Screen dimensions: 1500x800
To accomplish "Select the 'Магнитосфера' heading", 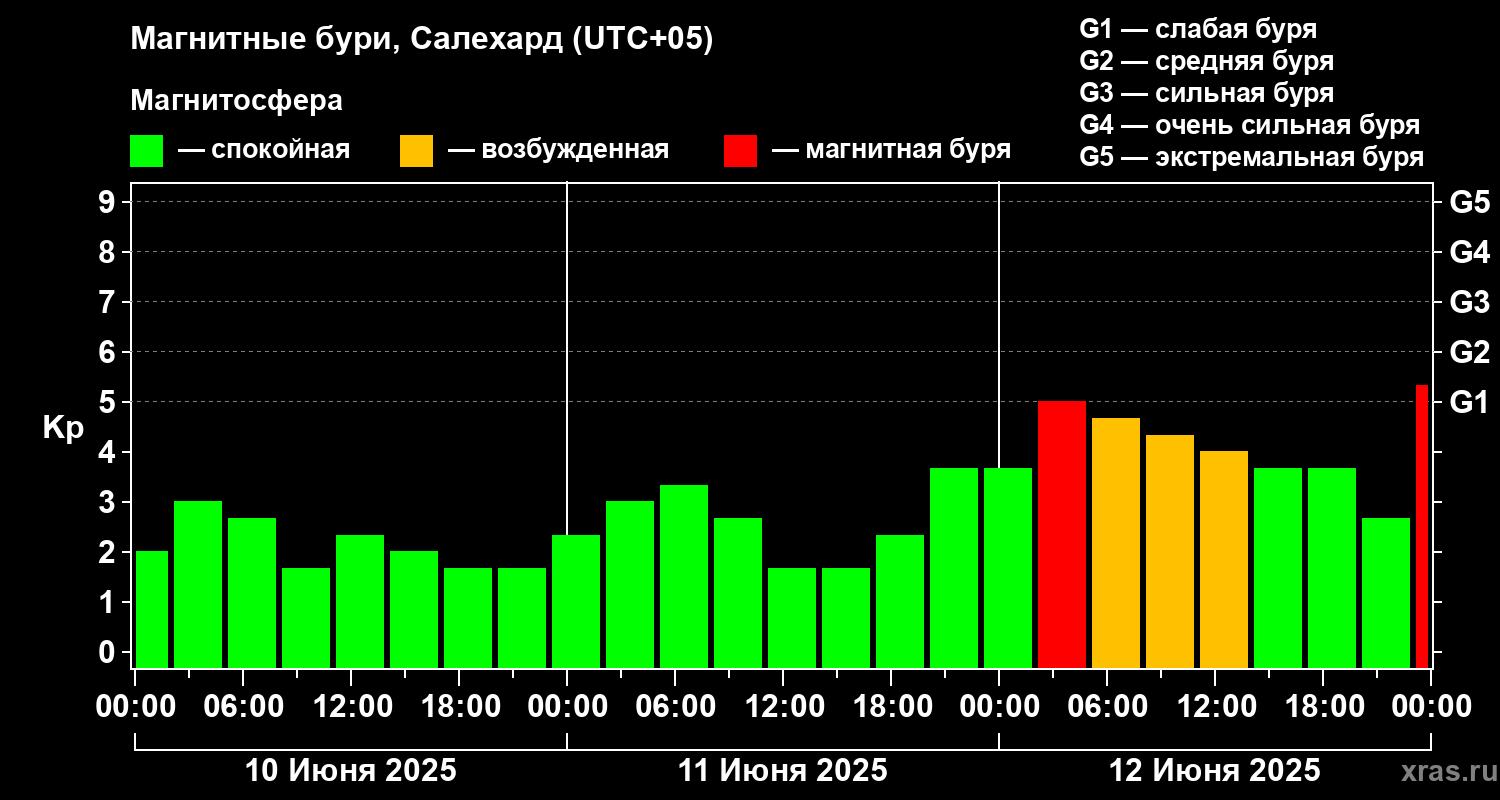I will (236, 101).
